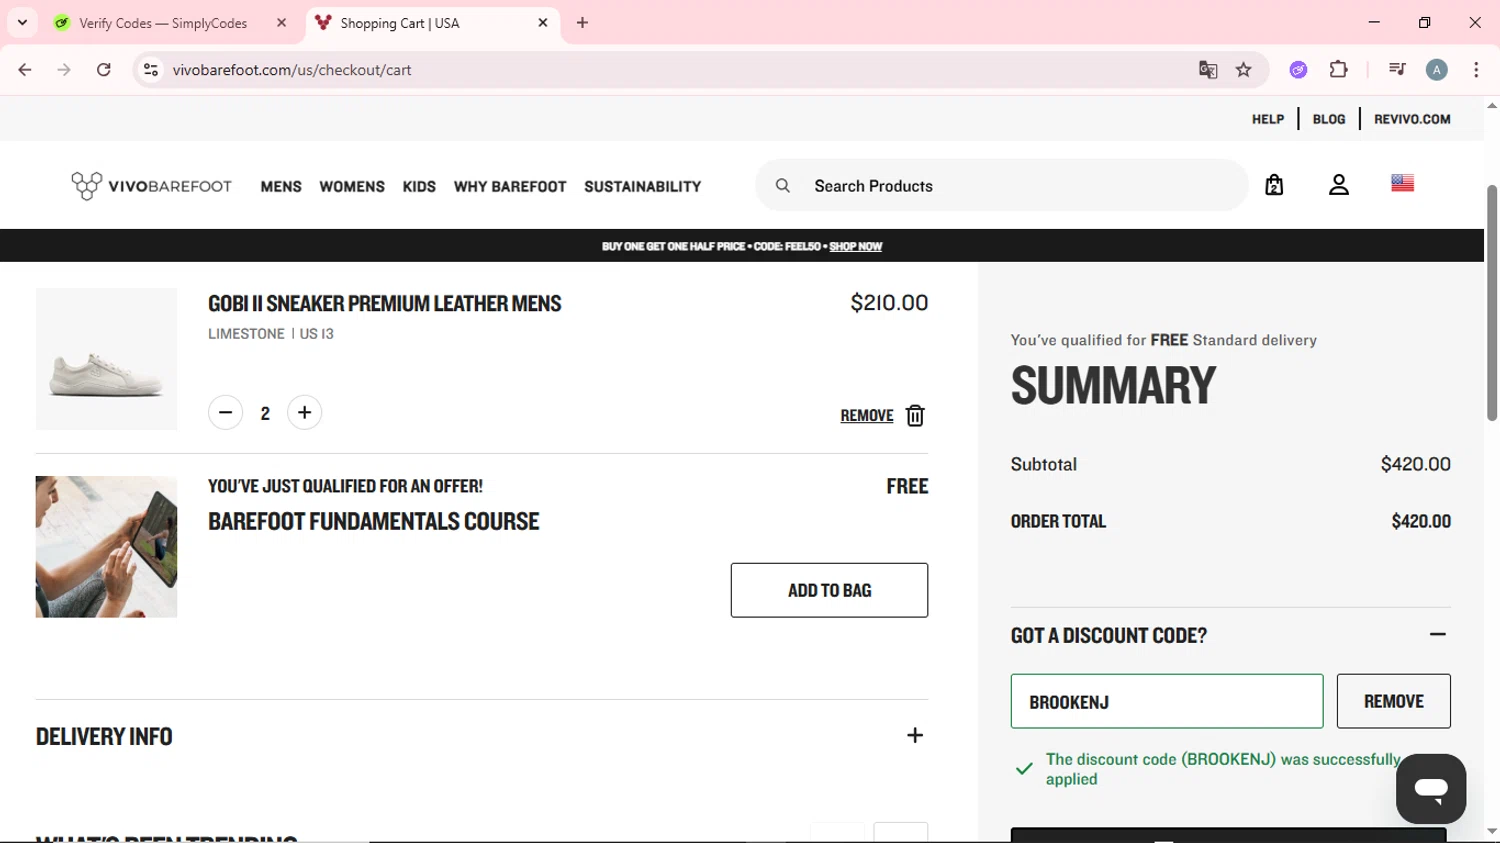Remove the BROOKENJ discount code
This screenshot has width=1500, height=843.
click(x=1394, y=701)
